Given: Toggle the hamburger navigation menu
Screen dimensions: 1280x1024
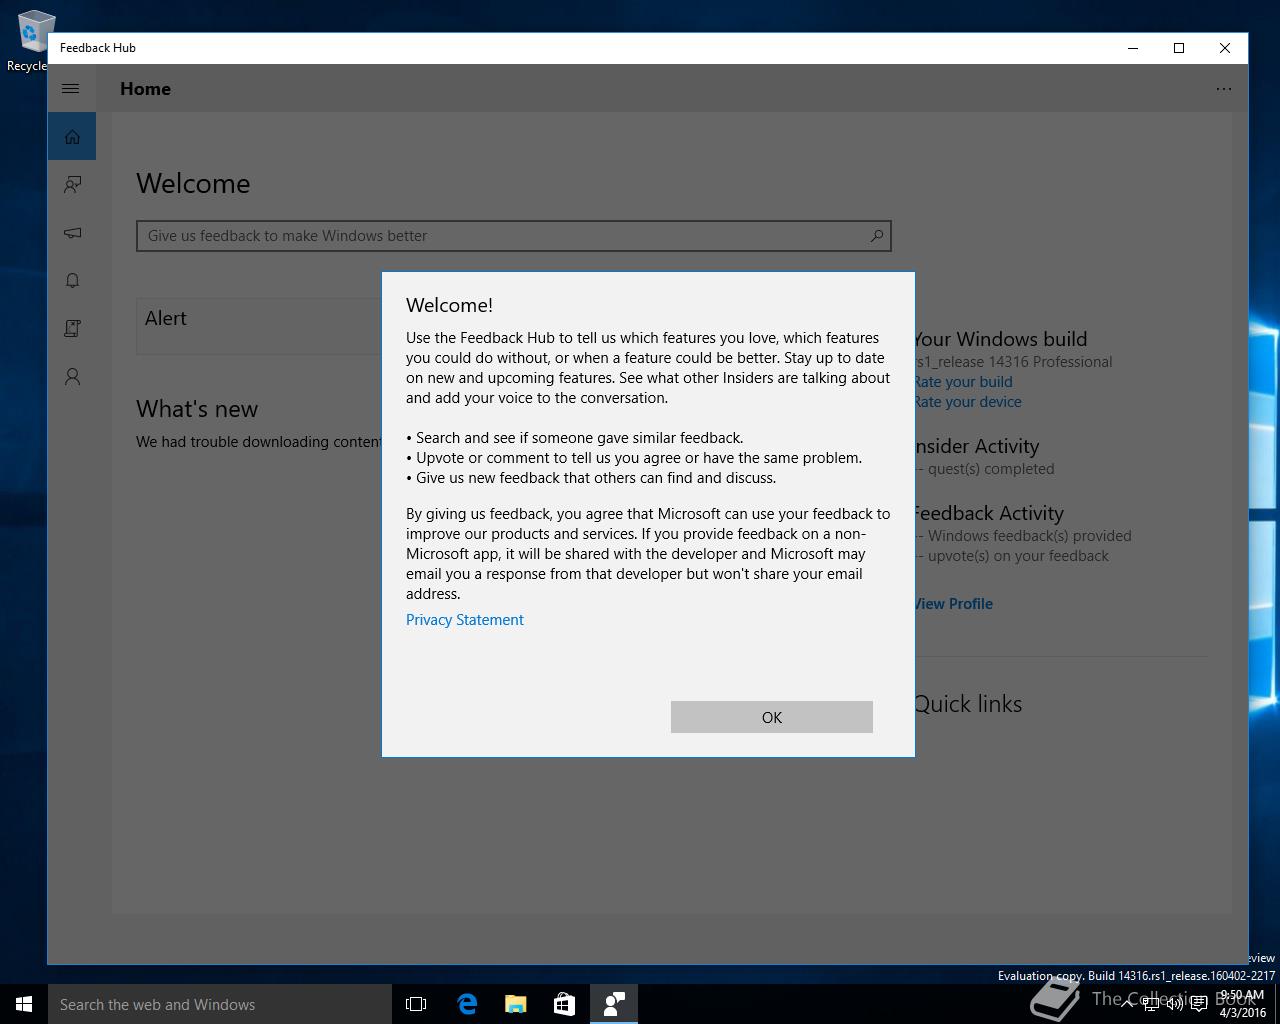Looking at the screenshot, I should point(71,88).
